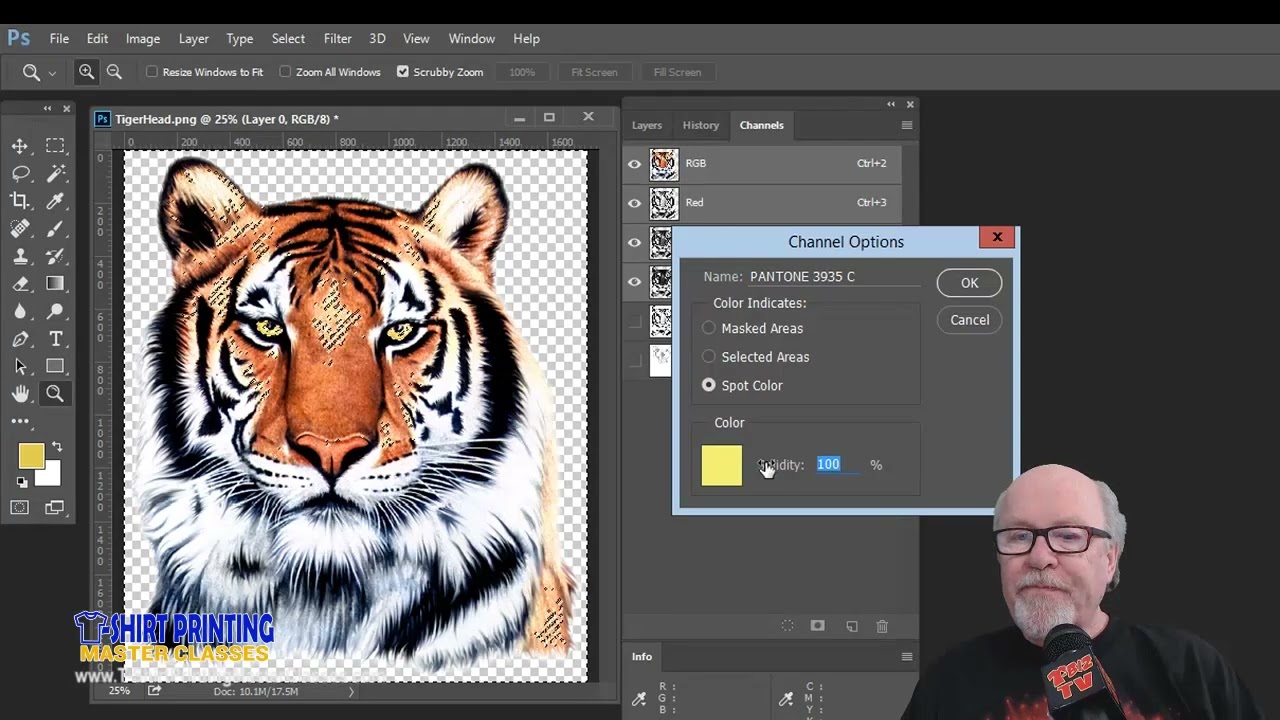
Task: Open the Edit Toolbar three-dots button
Action: 20,421
